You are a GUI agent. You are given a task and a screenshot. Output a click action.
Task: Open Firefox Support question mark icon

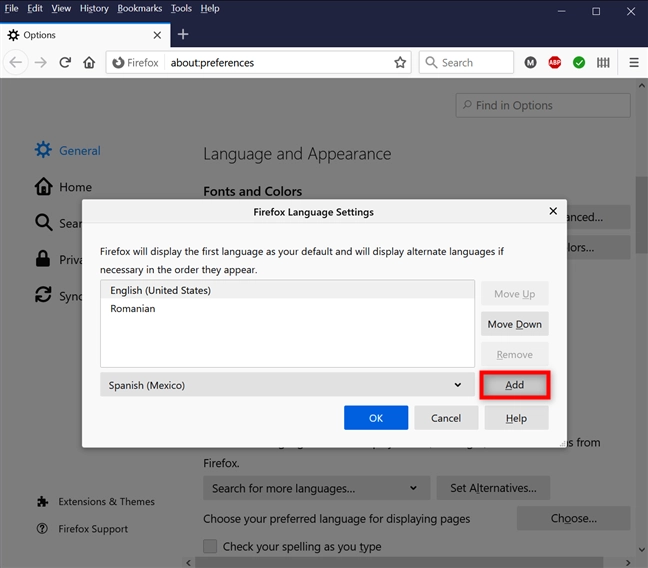[42, 528]
